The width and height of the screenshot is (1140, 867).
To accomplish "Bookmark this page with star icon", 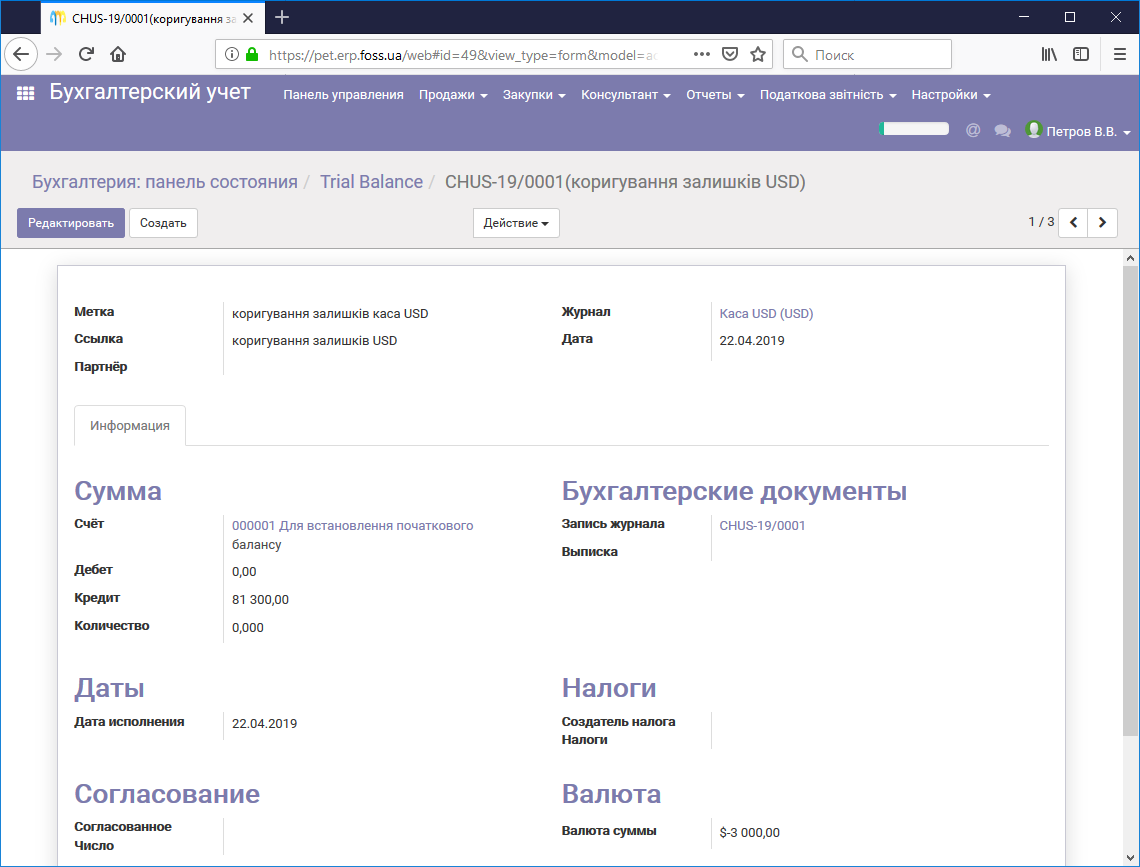I will [758, 55].
